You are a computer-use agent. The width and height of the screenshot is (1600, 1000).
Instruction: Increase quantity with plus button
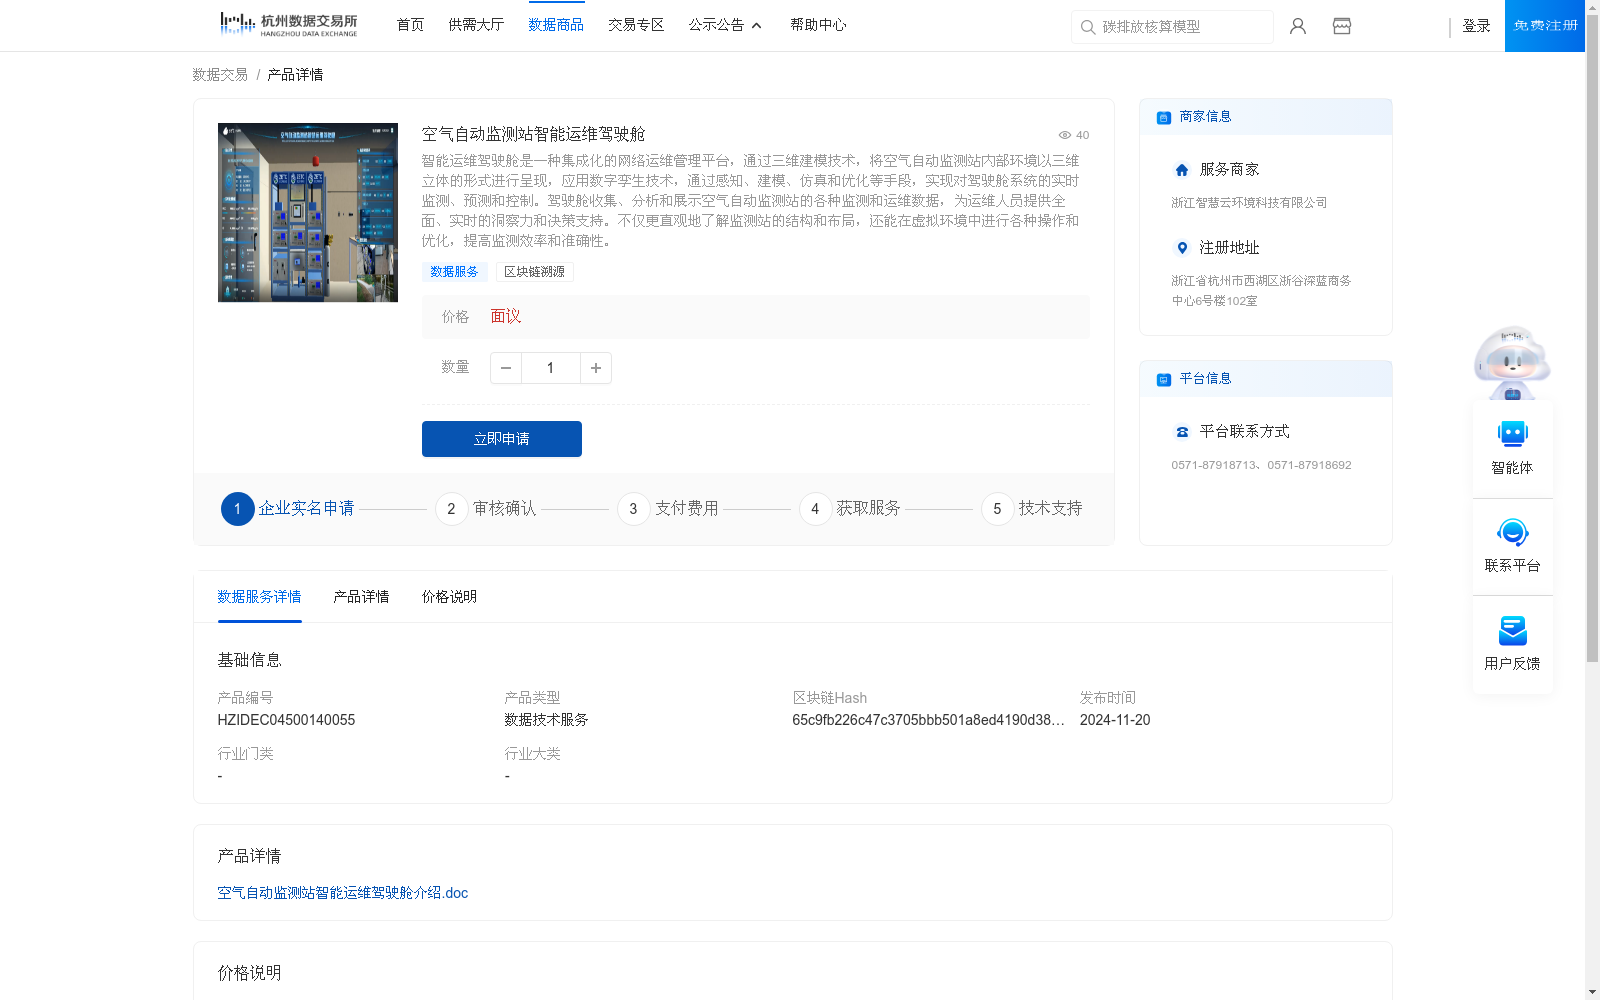point(596,368)
